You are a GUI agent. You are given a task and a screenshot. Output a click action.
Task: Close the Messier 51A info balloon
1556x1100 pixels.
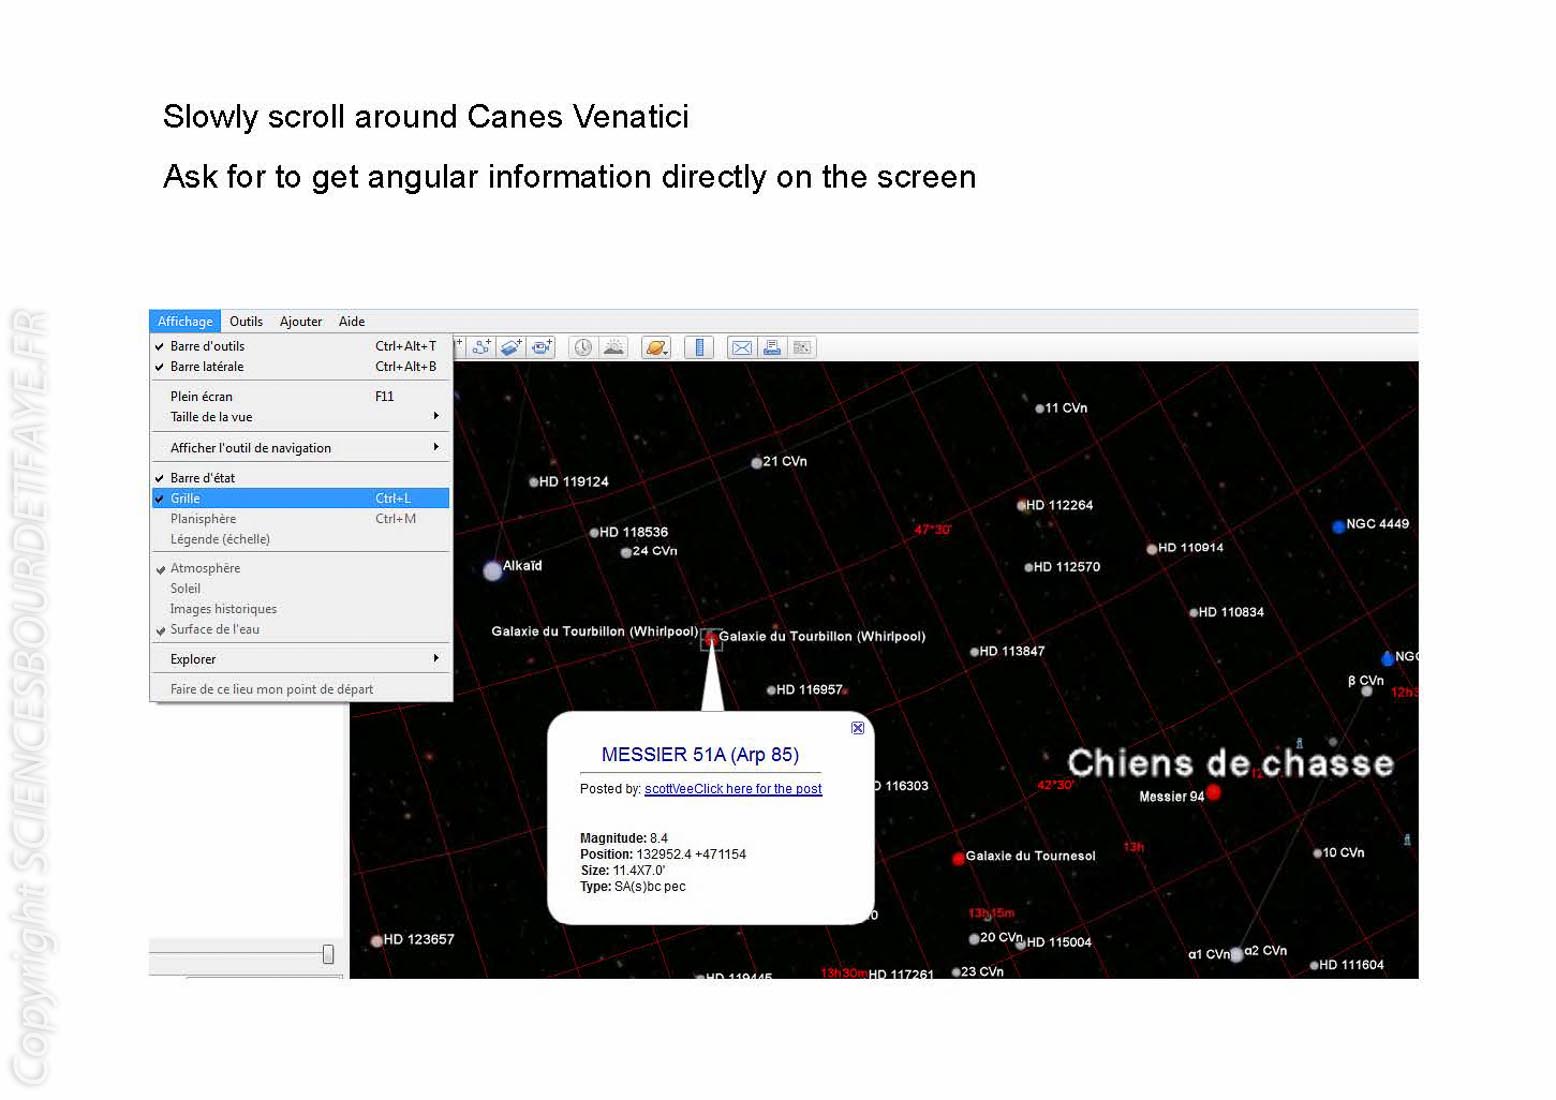pos(857,728)
